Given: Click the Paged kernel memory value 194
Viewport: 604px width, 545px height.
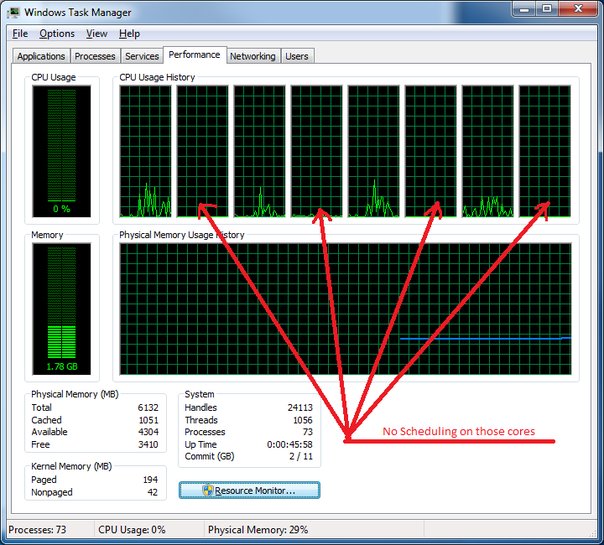Looking at the screenshot, I should (150, 480).
